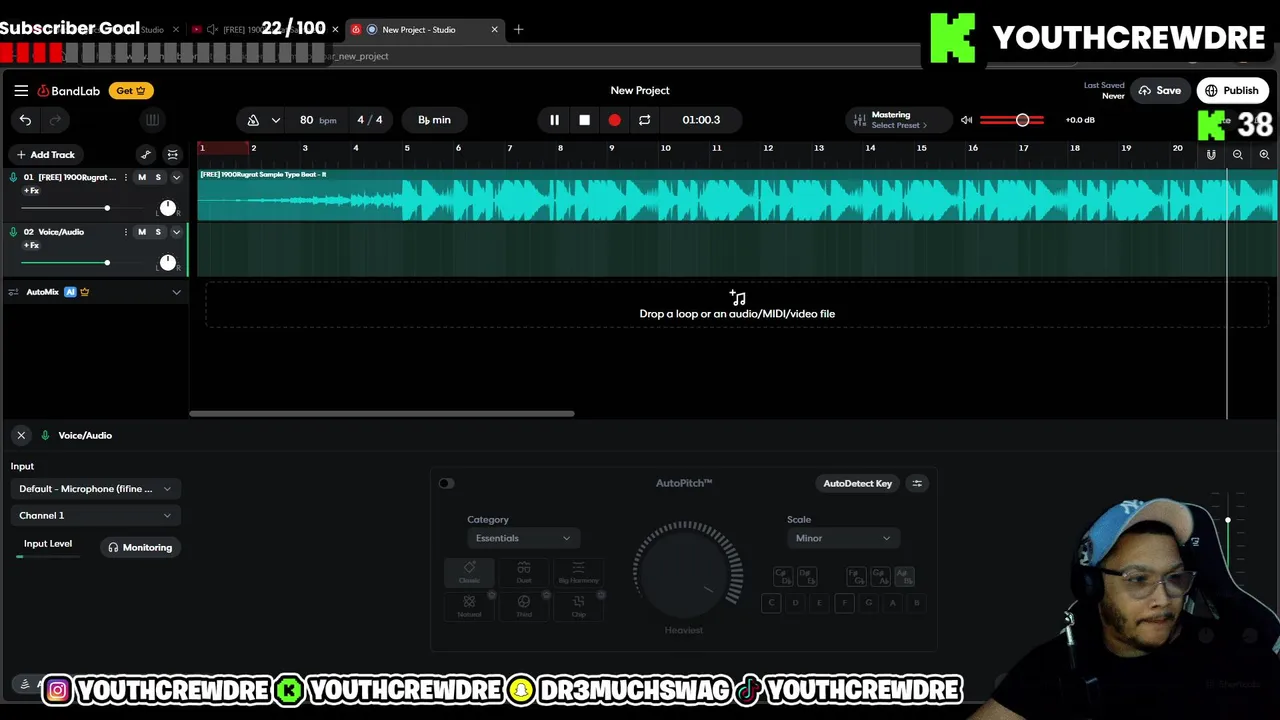1280x720 pixels.
Task: Solo track 01 1900Rugrat
Action: click(x=157, y=177)
